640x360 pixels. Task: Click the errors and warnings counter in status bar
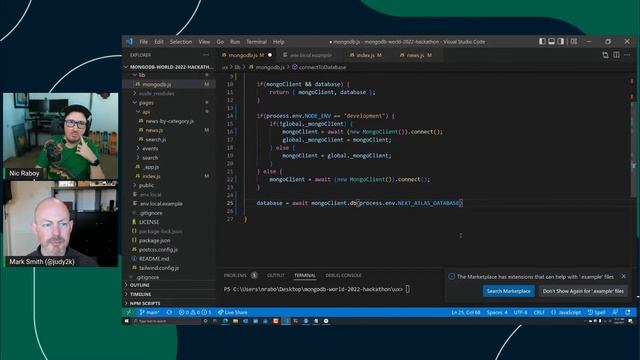pos(195,312)
